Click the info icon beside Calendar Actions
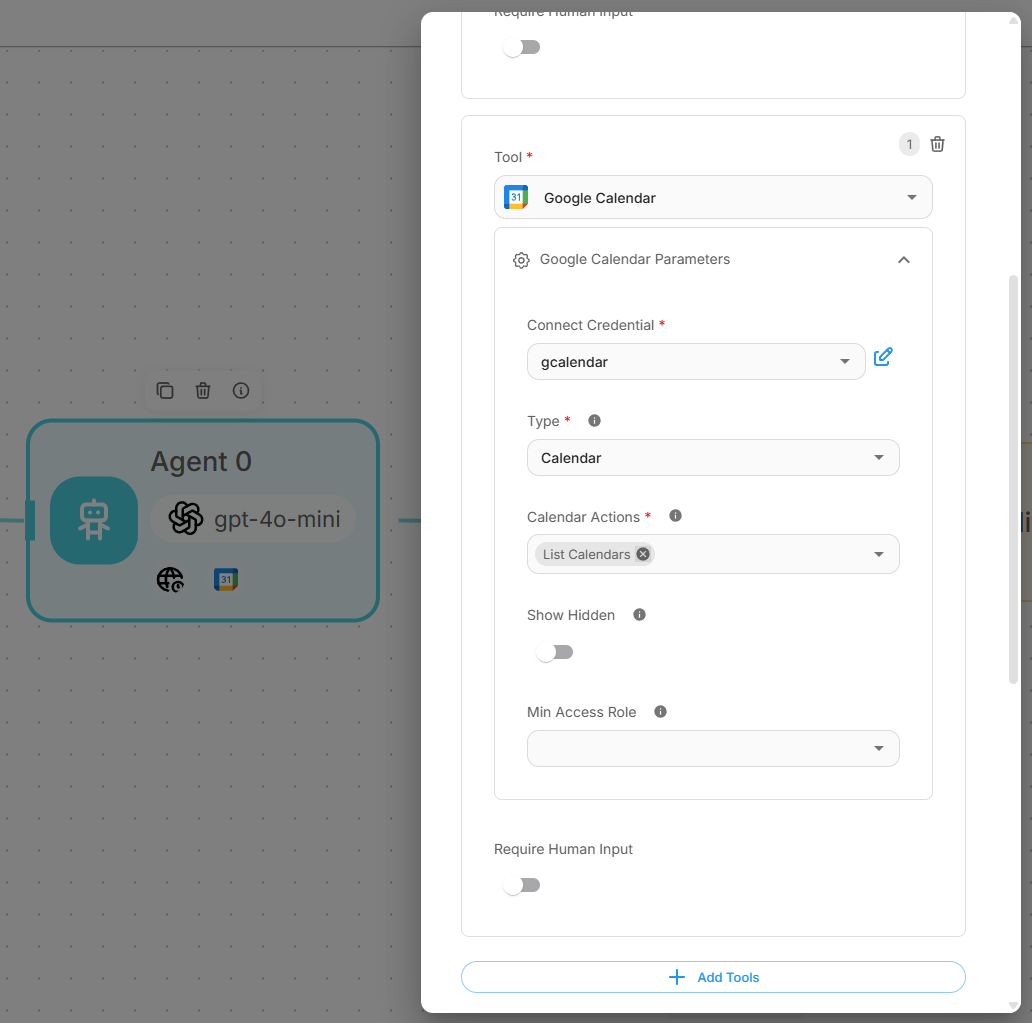This screenshot has width=1032, height=1023. [675, 516]
